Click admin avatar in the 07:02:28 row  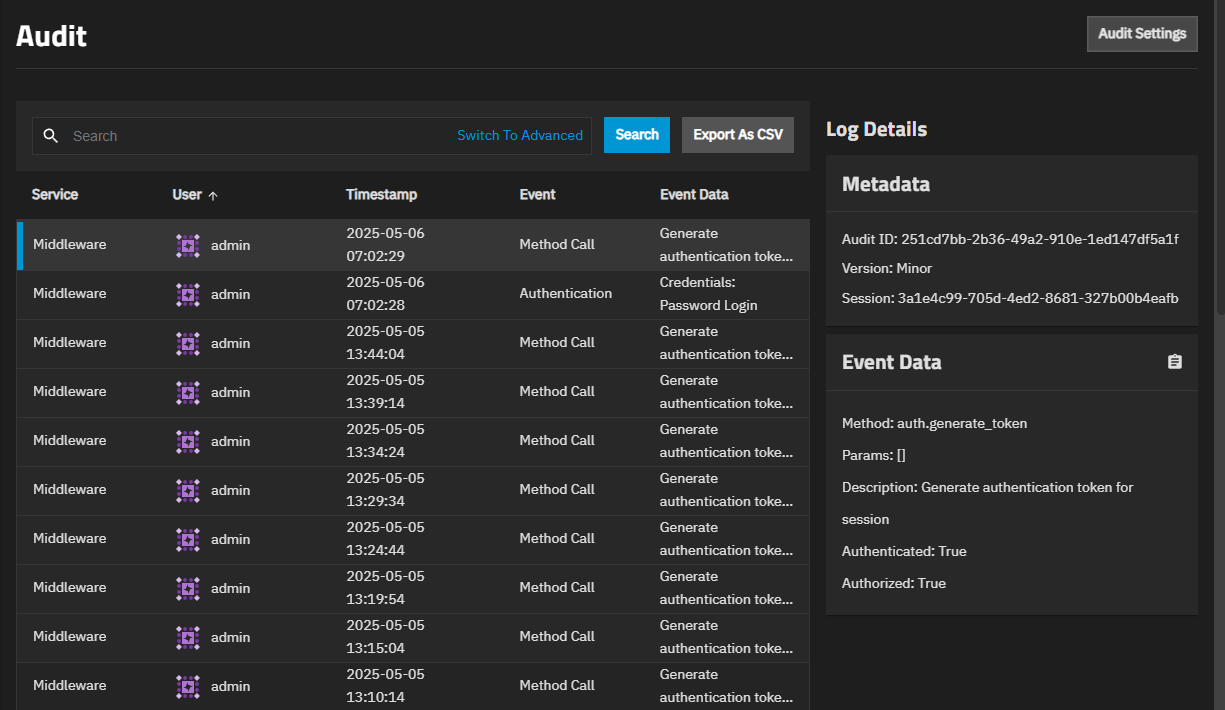[187, 294]
